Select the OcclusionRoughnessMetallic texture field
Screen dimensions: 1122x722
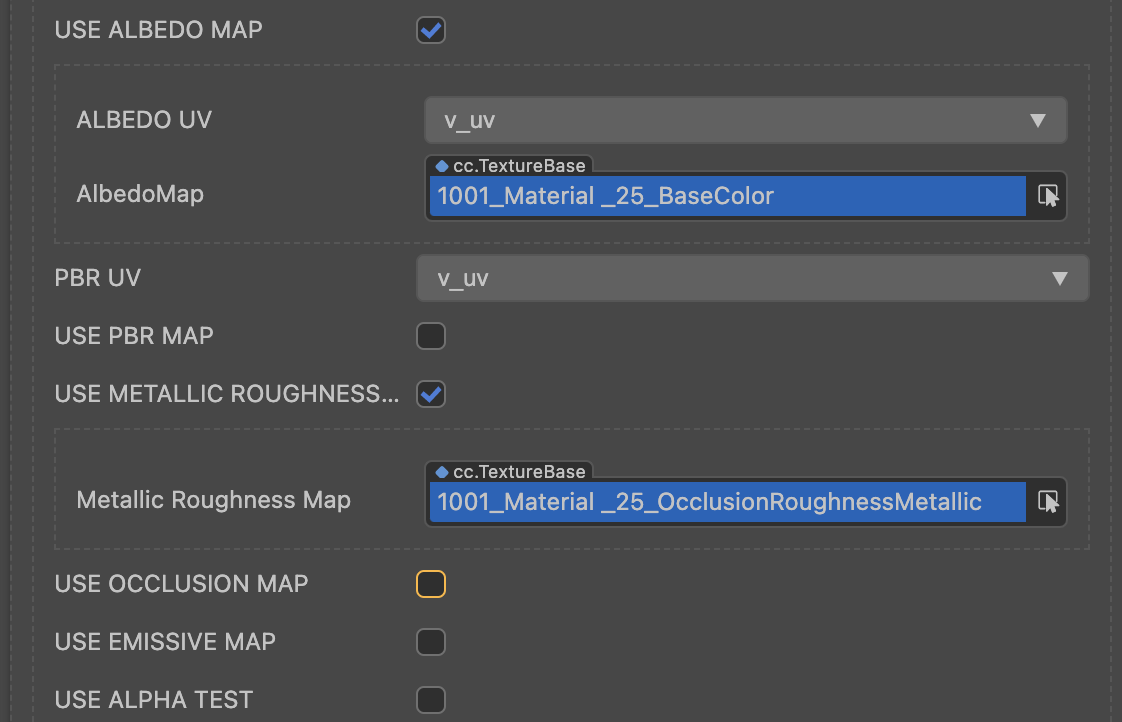(x=727, y=502)
